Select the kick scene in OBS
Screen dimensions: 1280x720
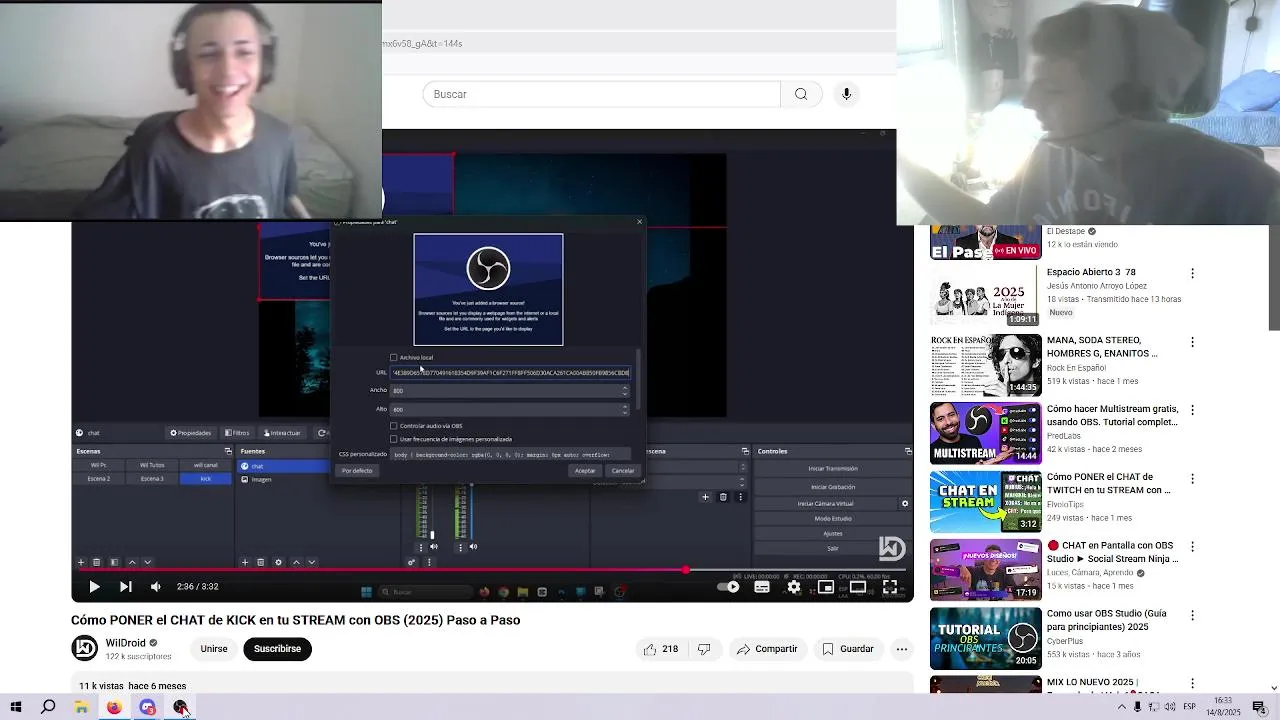coord(206,479)
